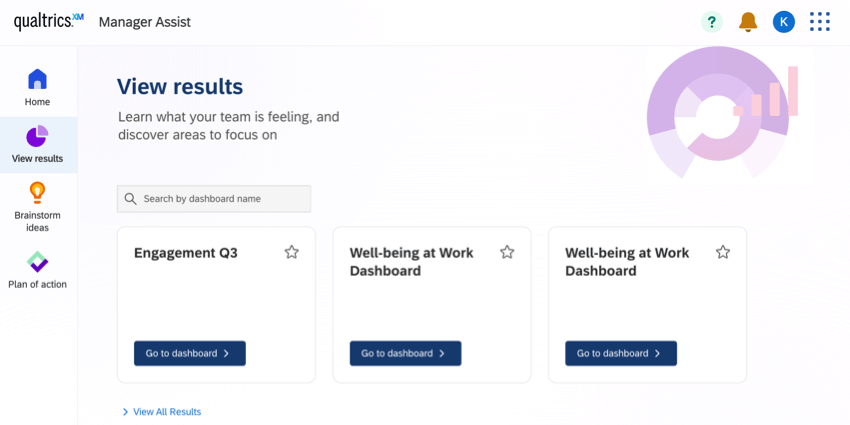The width and height of the screenshot is (850, 425).
Task: Open the user account avatar K
Action: (x=784, y=22)
